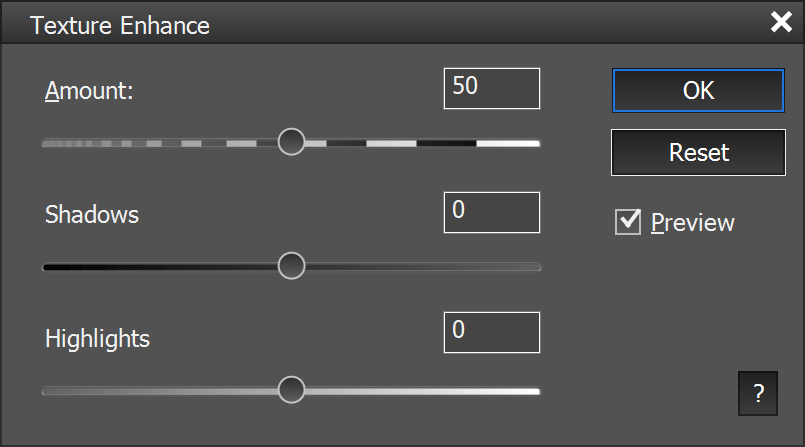The height and width of the screenshot is (447, 805).
Task: Click the Highlights slider handle
Action: [x=291, y=390]
